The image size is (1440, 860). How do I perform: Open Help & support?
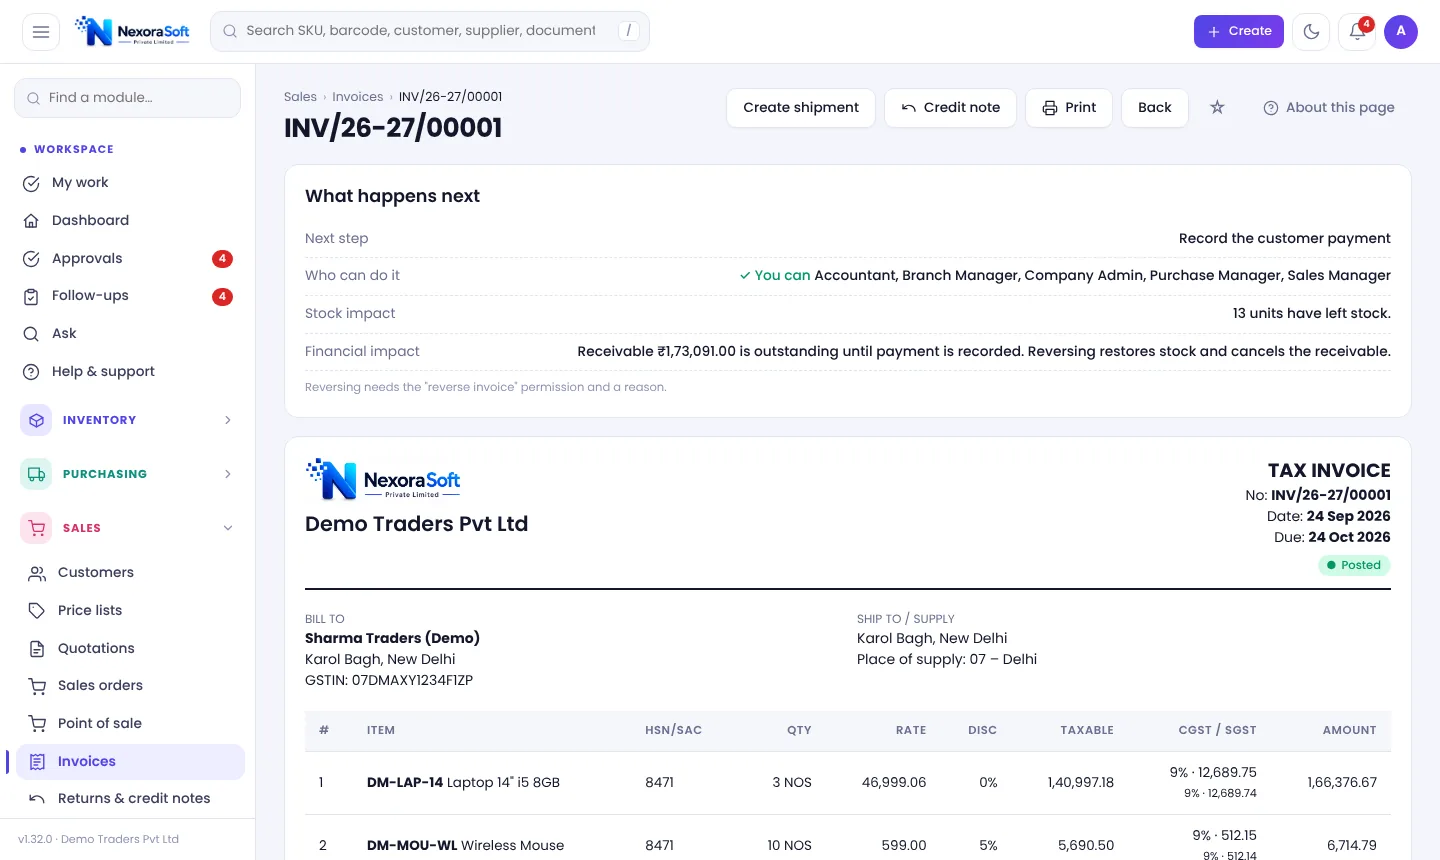128,372
